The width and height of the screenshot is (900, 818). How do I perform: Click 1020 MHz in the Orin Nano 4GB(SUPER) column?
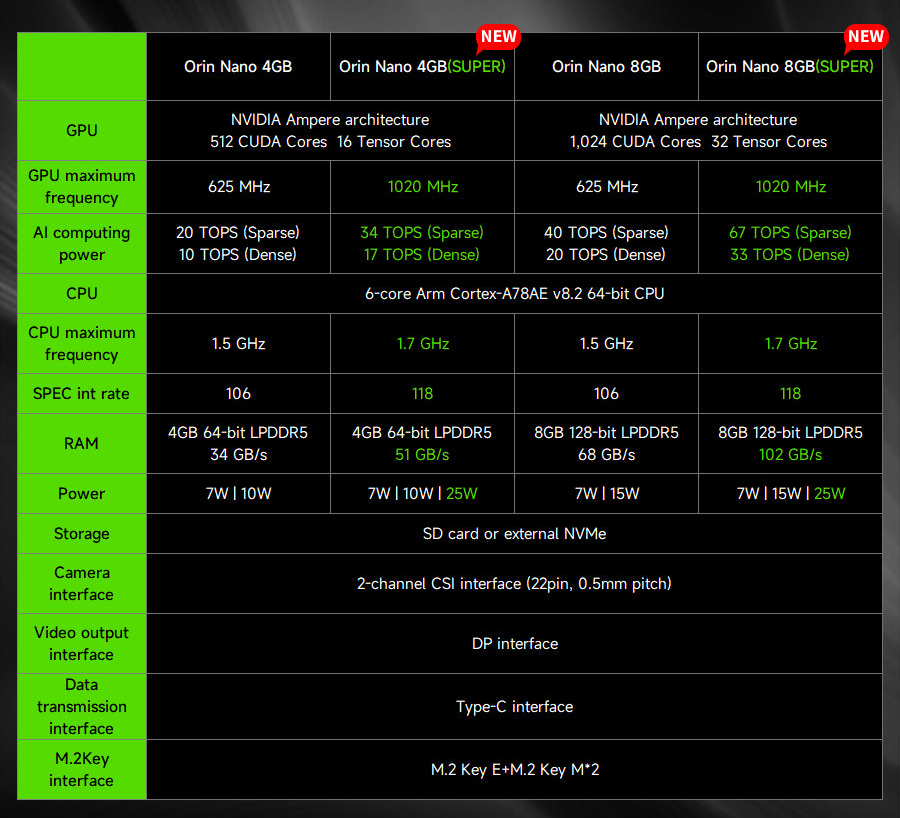tap(423, 187)
